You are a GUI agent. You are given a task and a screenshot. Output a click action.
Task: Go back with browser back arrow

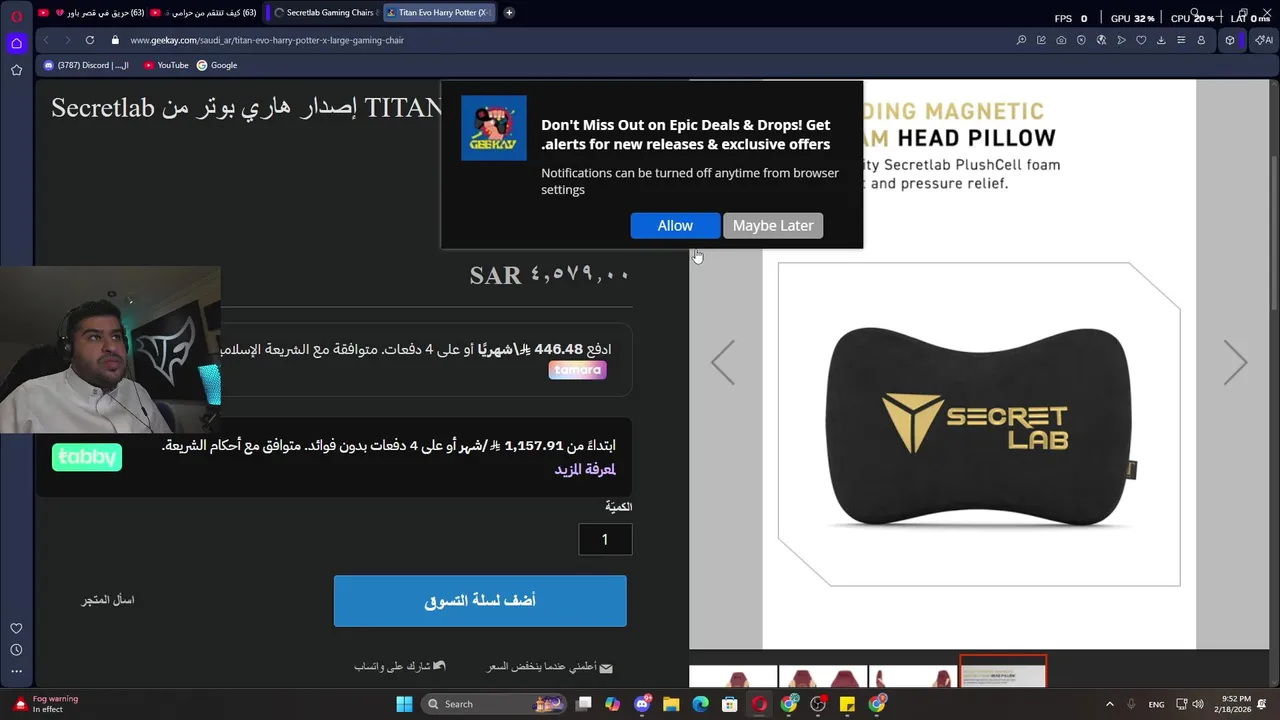click(x=46, y=40)
